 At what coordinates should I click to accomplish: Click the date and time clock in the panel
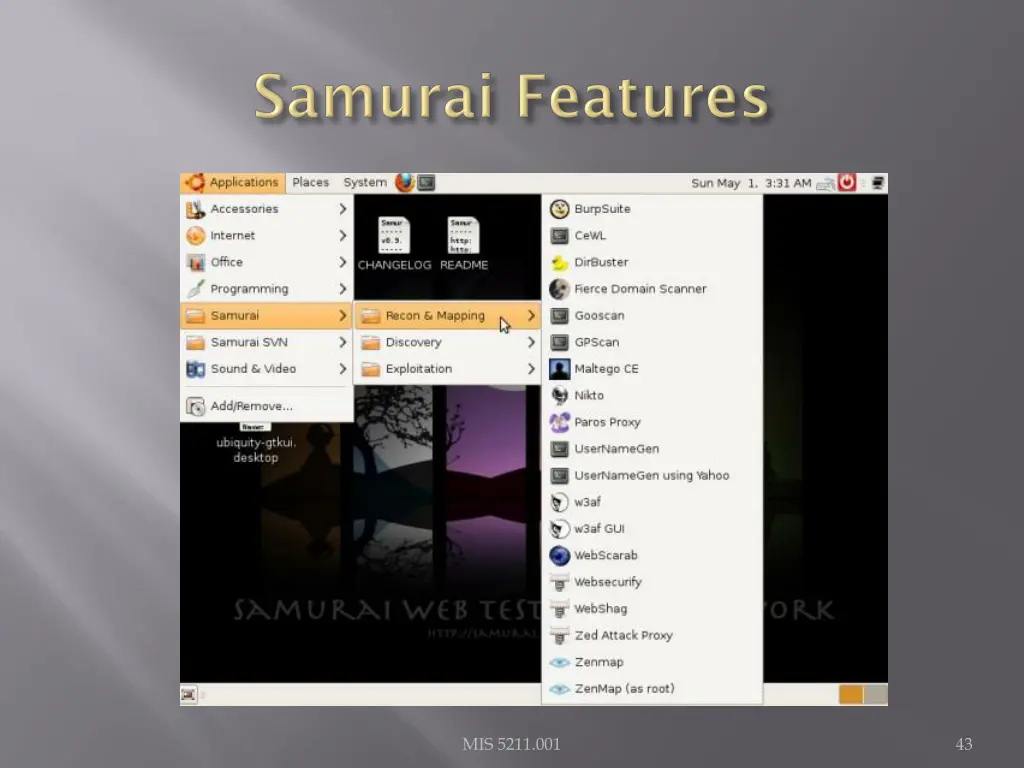tap(751, 183)
